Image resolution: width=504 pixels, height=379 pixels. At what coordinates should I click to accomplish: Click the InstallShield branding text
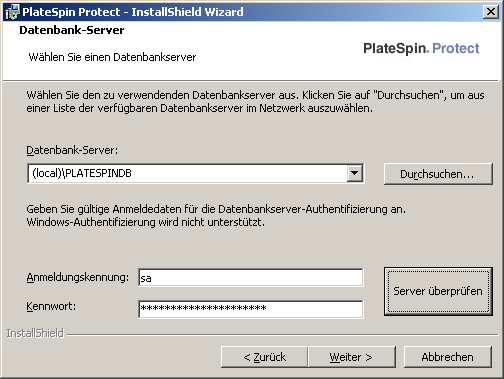point(35,333)
